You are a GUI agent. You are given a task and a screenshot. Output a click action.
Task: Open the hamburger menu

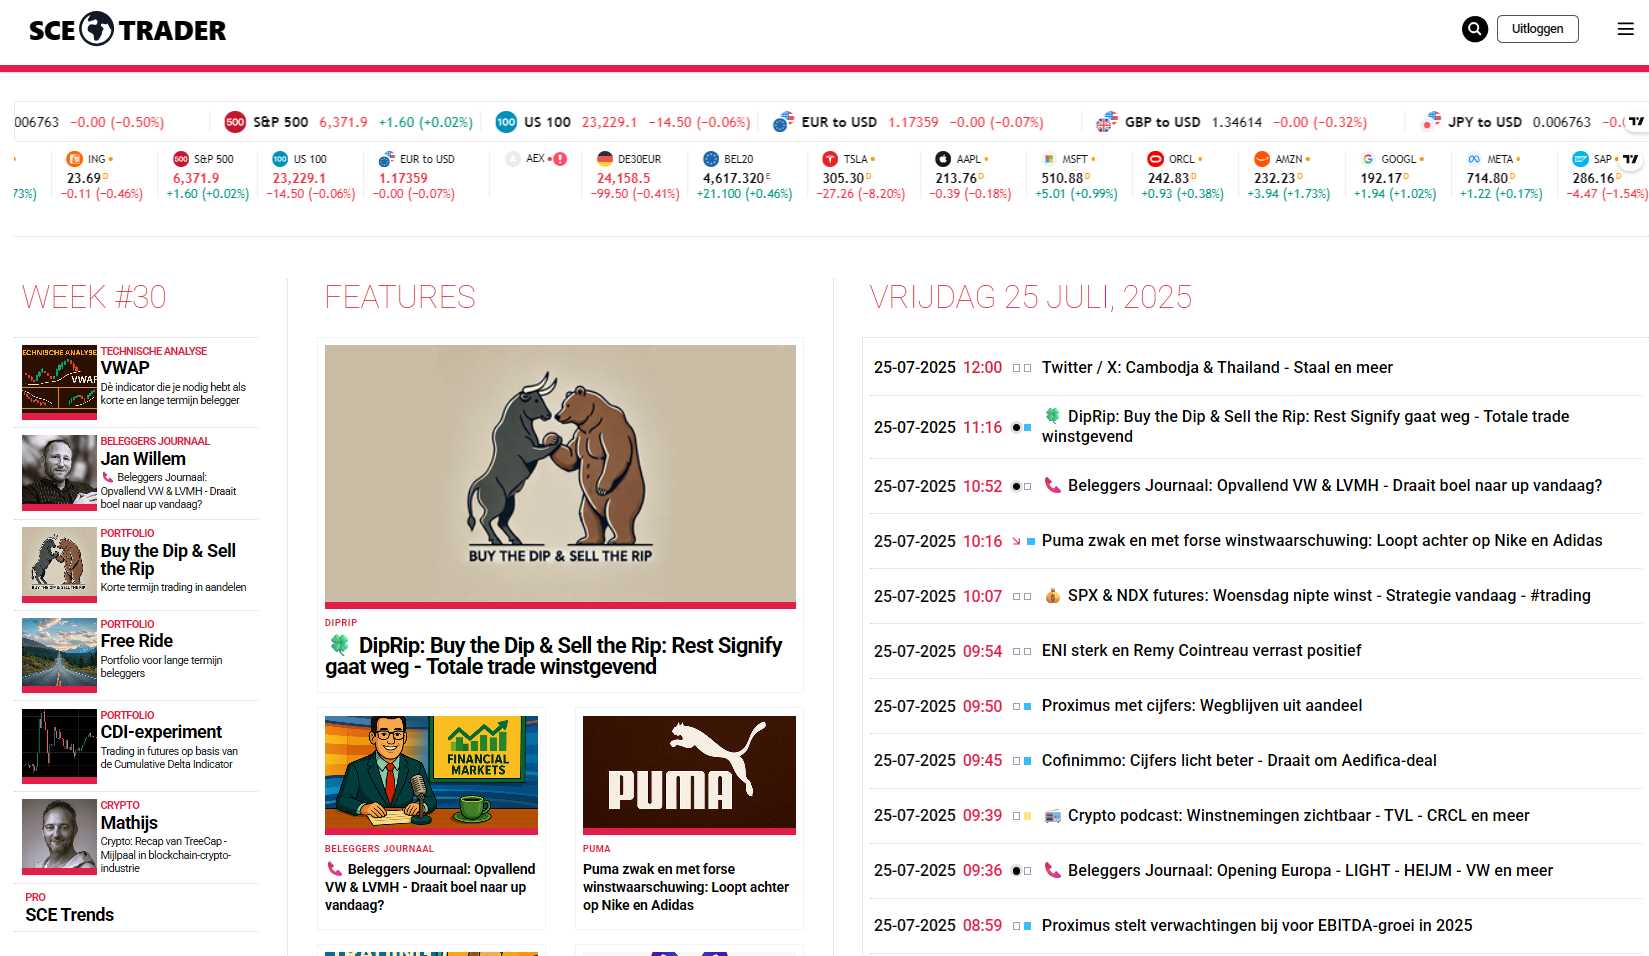(1625, 29)
